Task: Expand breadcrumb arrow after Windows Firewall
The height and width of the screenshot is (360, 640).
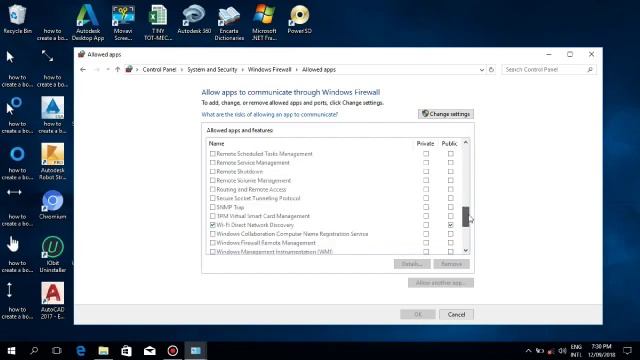Action: 297,70
